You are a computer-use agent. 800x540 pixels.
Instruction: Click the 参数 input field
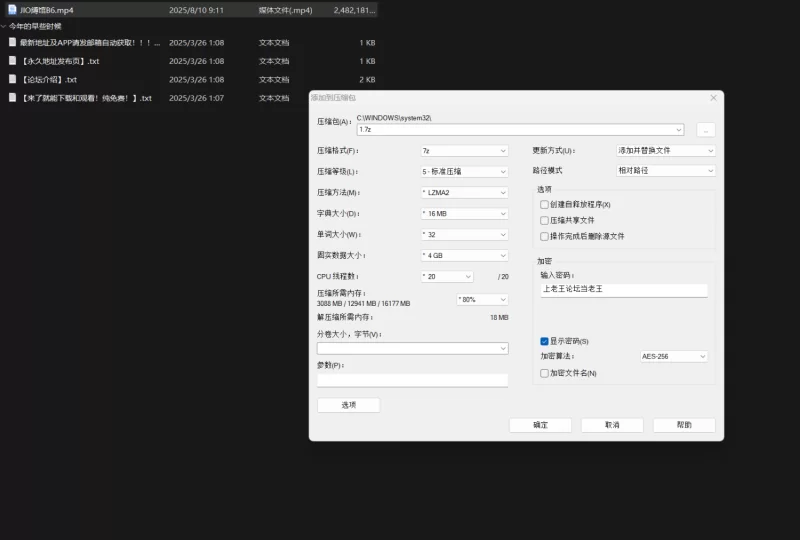click(412, 380)
